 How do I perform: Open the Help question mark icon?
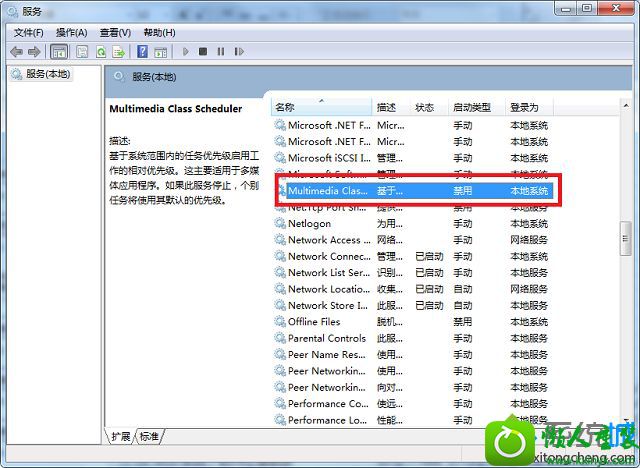pyautogui.click(x=142, y=52)
